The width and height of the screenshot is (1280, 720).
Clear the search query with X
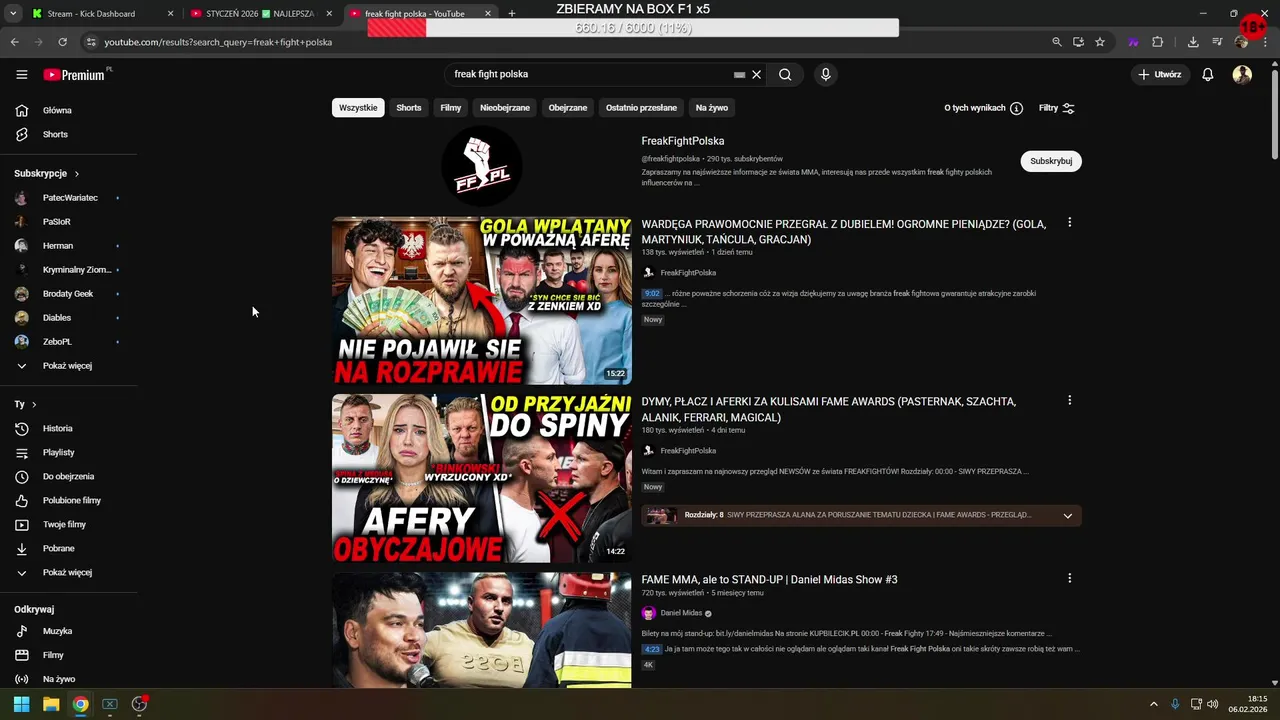point(757,74)
